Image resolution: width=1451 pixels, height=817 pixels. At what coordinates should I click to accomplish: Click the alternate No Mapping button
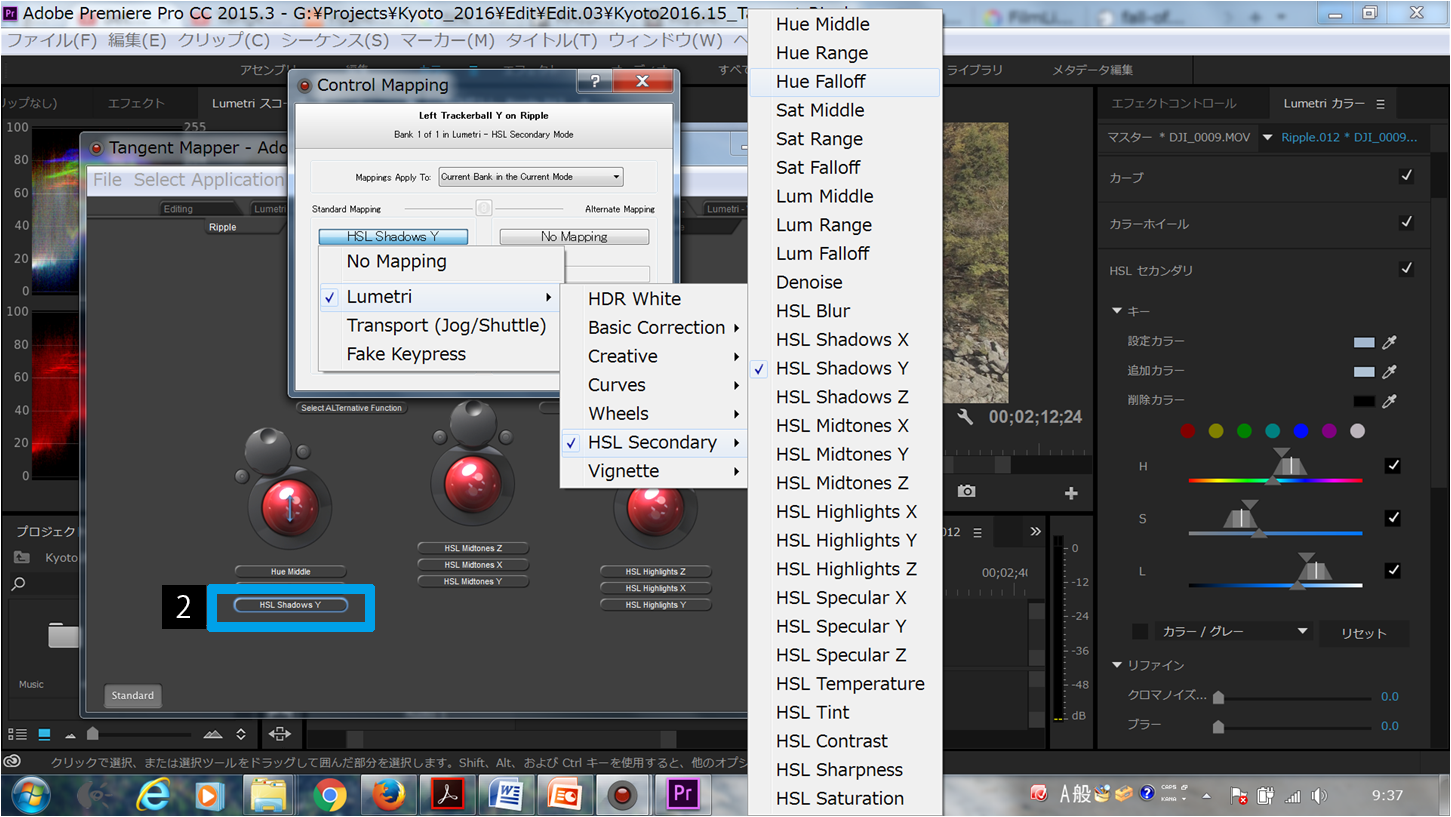574,237
